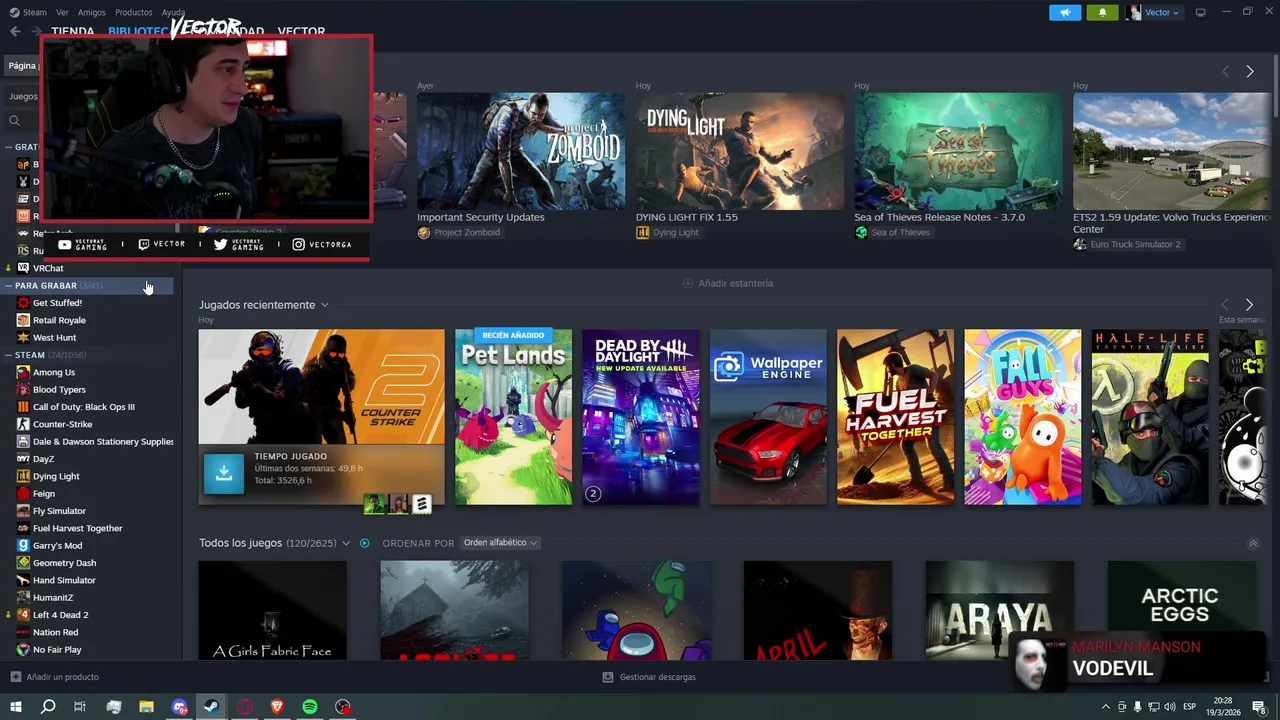Open Windows Search magnifier in taskbar
This screenshot has height=720, width=1280.
click(x=48, y=707)
